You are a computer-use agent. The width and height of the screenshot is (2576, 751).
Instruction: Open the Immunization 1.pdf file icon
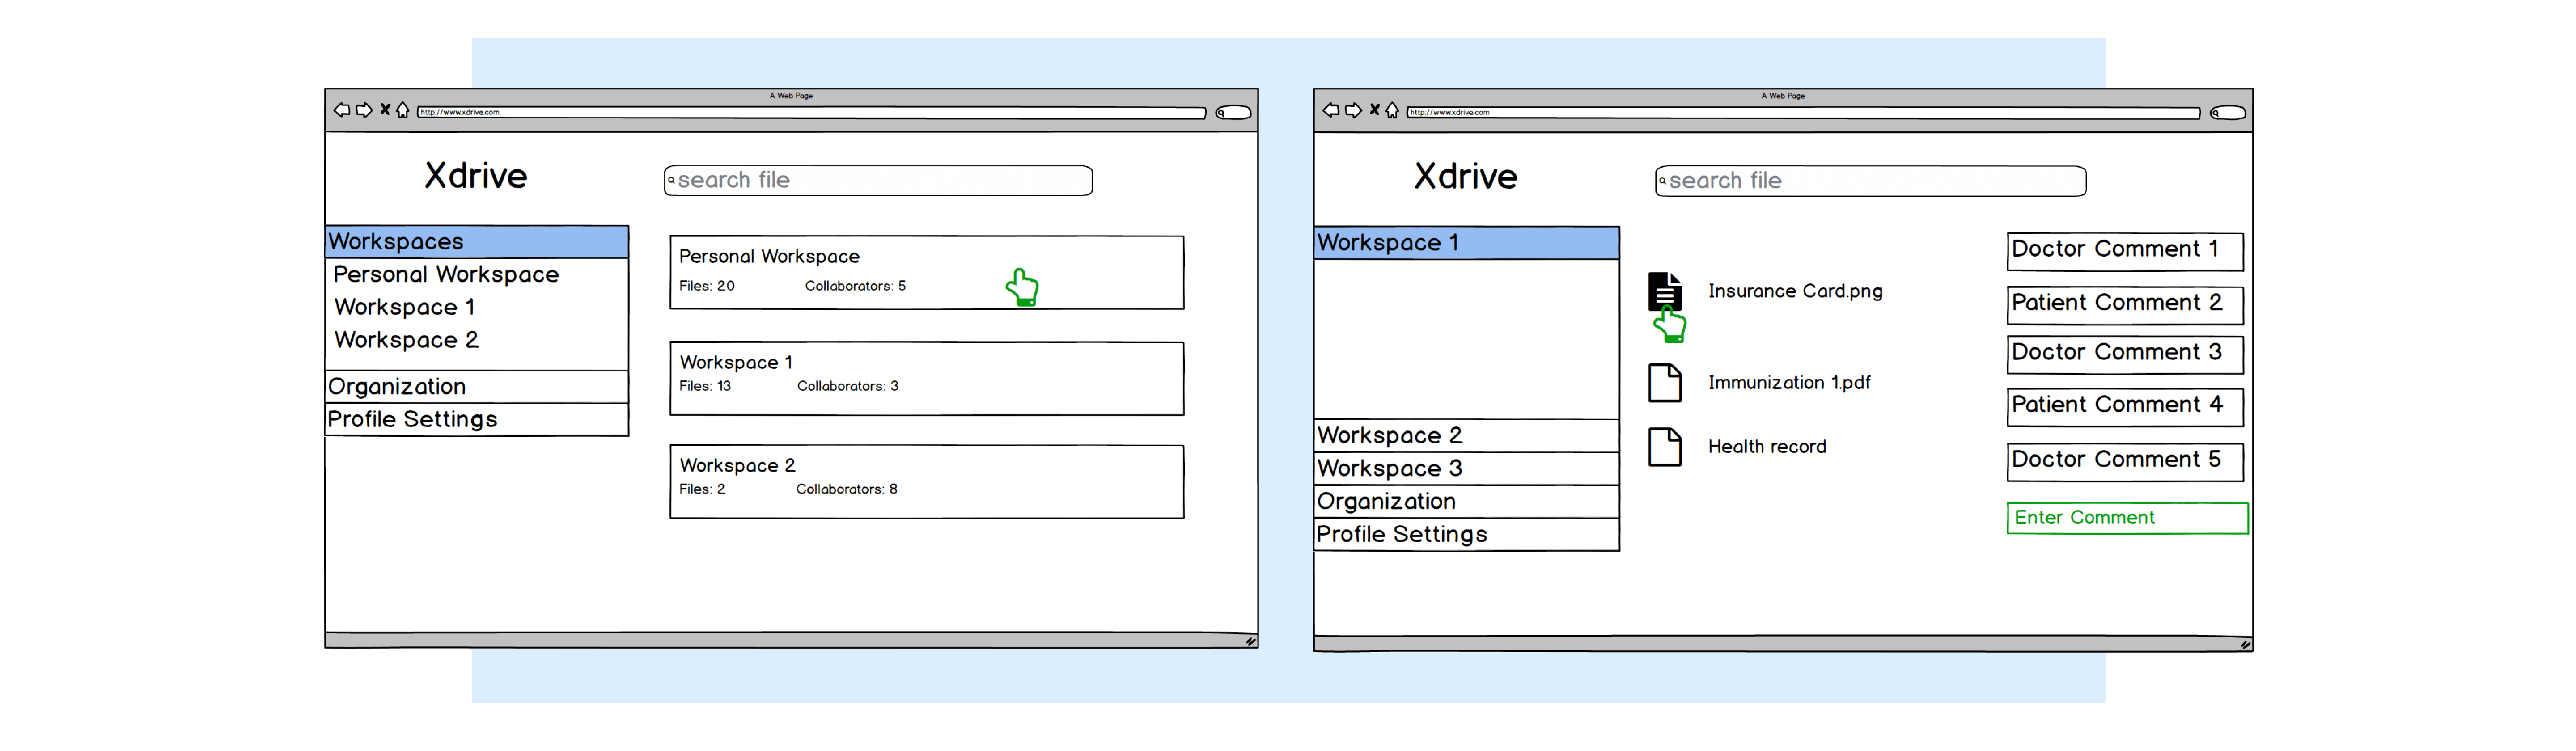coord(1665,383)
